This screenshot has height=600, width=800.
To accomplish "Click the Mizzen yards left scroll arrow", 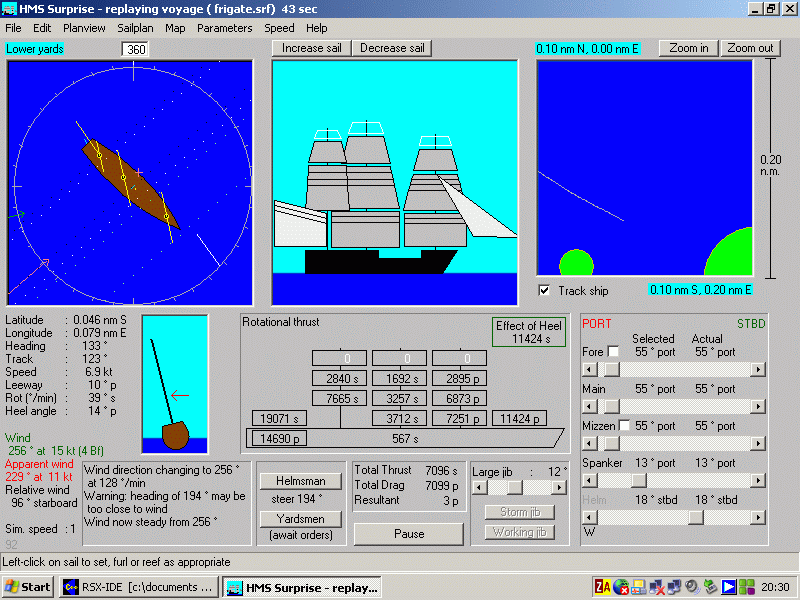I will pyautogui.click(x=589, y=443).
